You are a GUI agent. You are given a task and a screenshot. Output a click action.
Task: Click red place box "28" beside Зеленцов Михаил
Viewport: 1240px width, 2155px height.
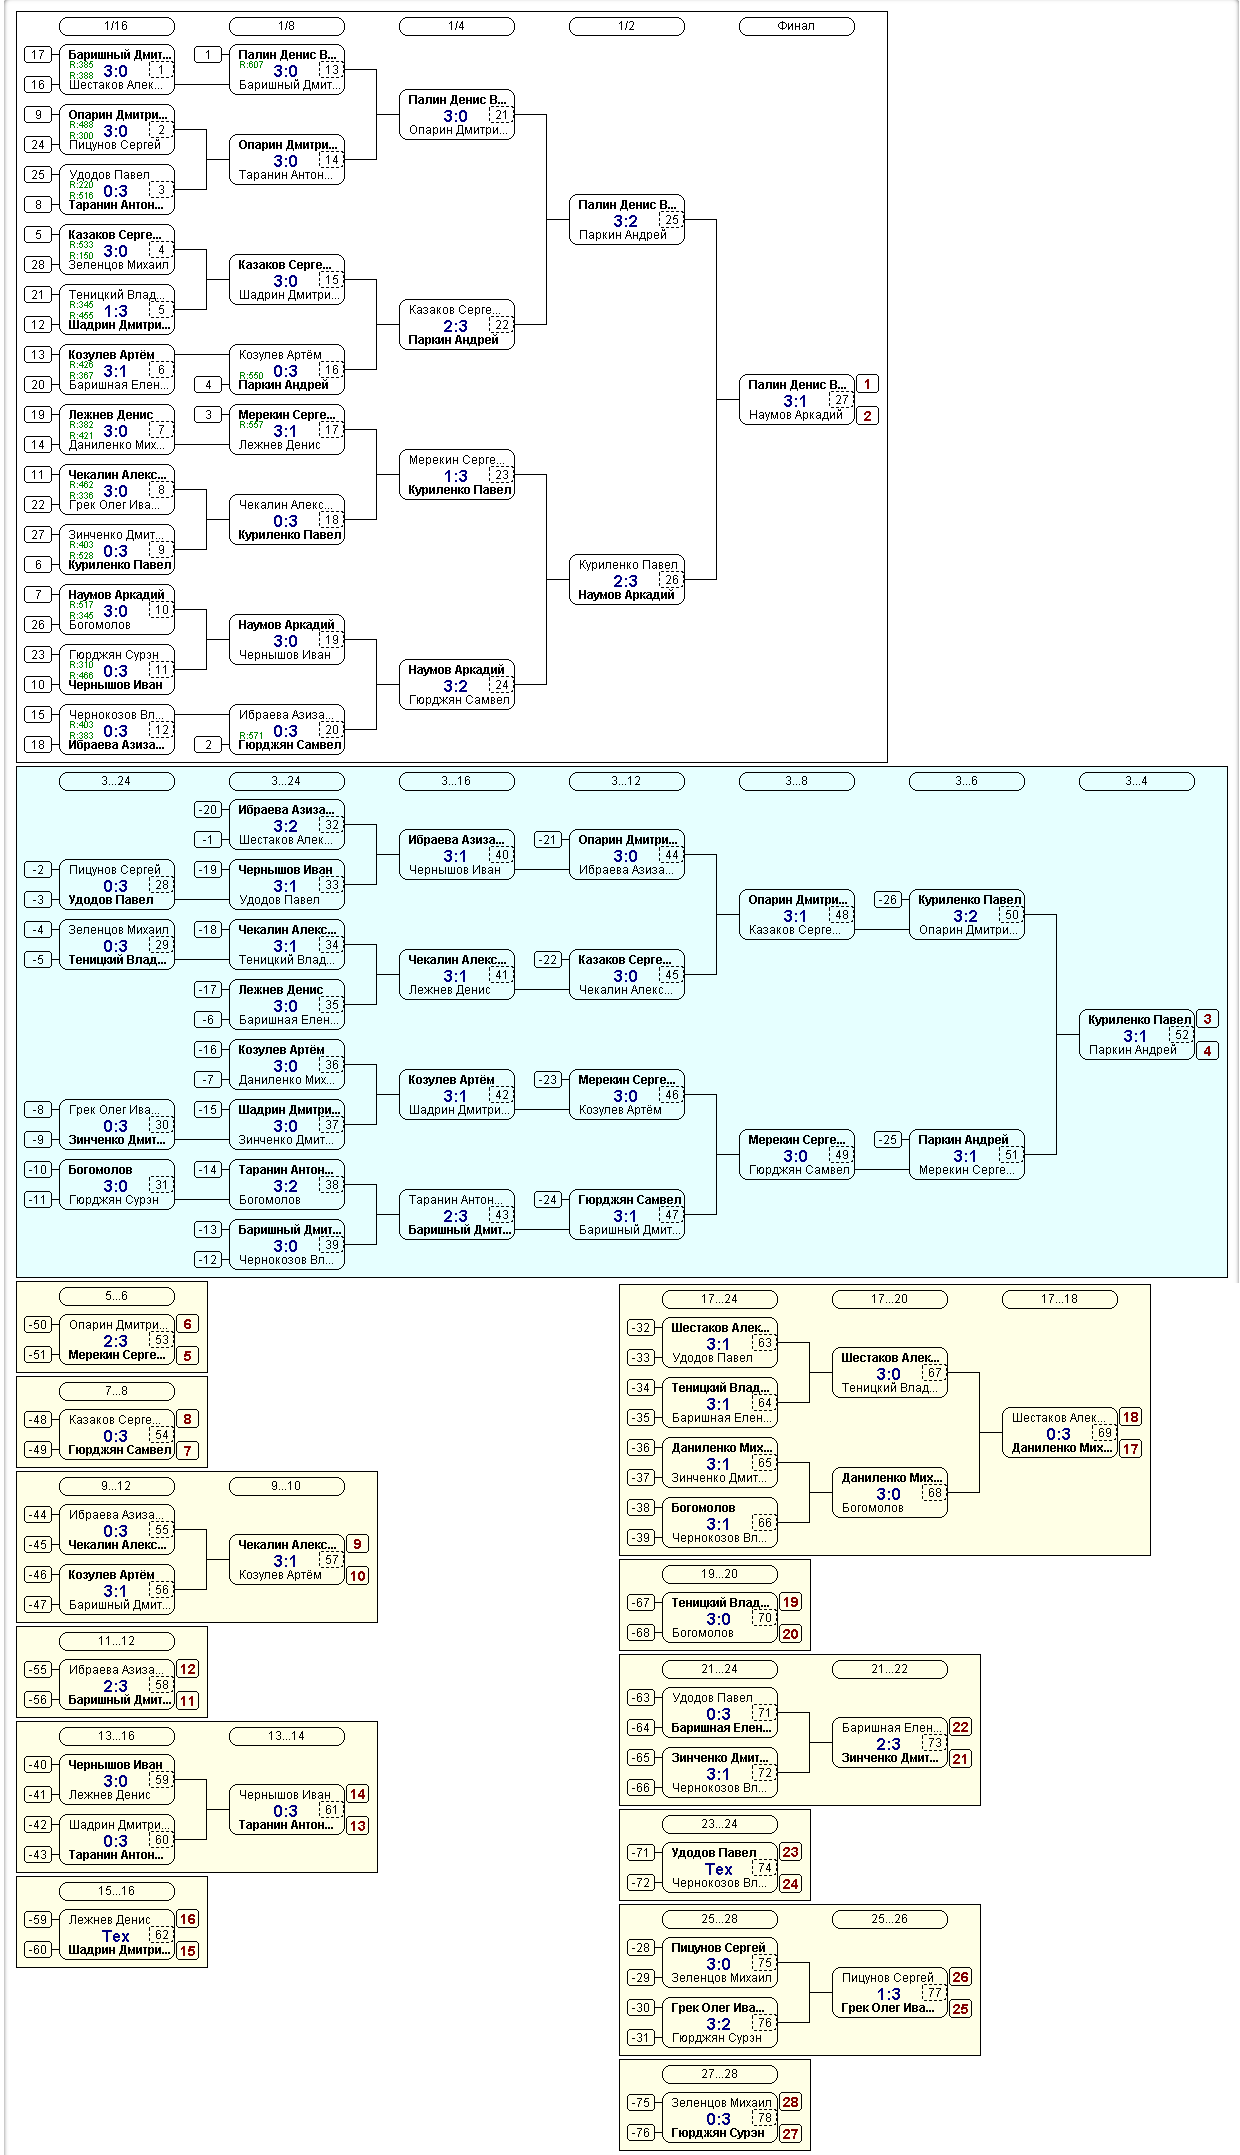coord(790,2102)
